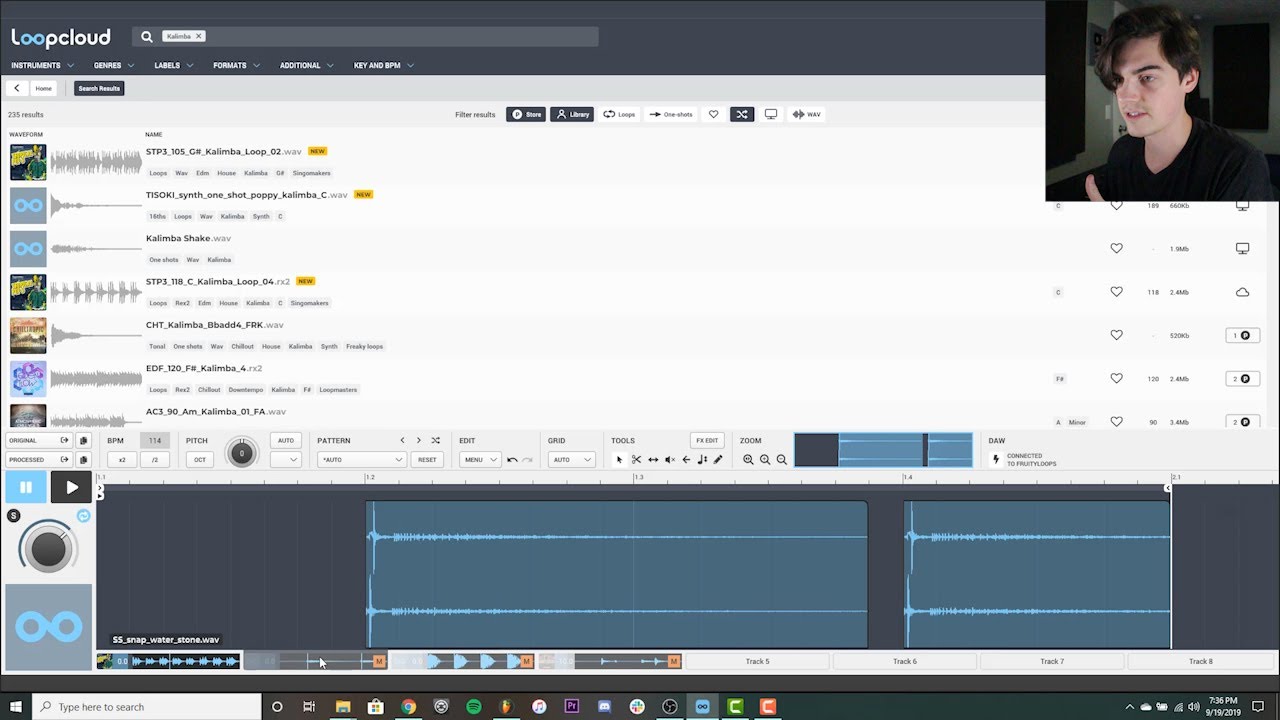Toggle the Store filter
This screenshot has width=1280, height=720.
[526, 114]
